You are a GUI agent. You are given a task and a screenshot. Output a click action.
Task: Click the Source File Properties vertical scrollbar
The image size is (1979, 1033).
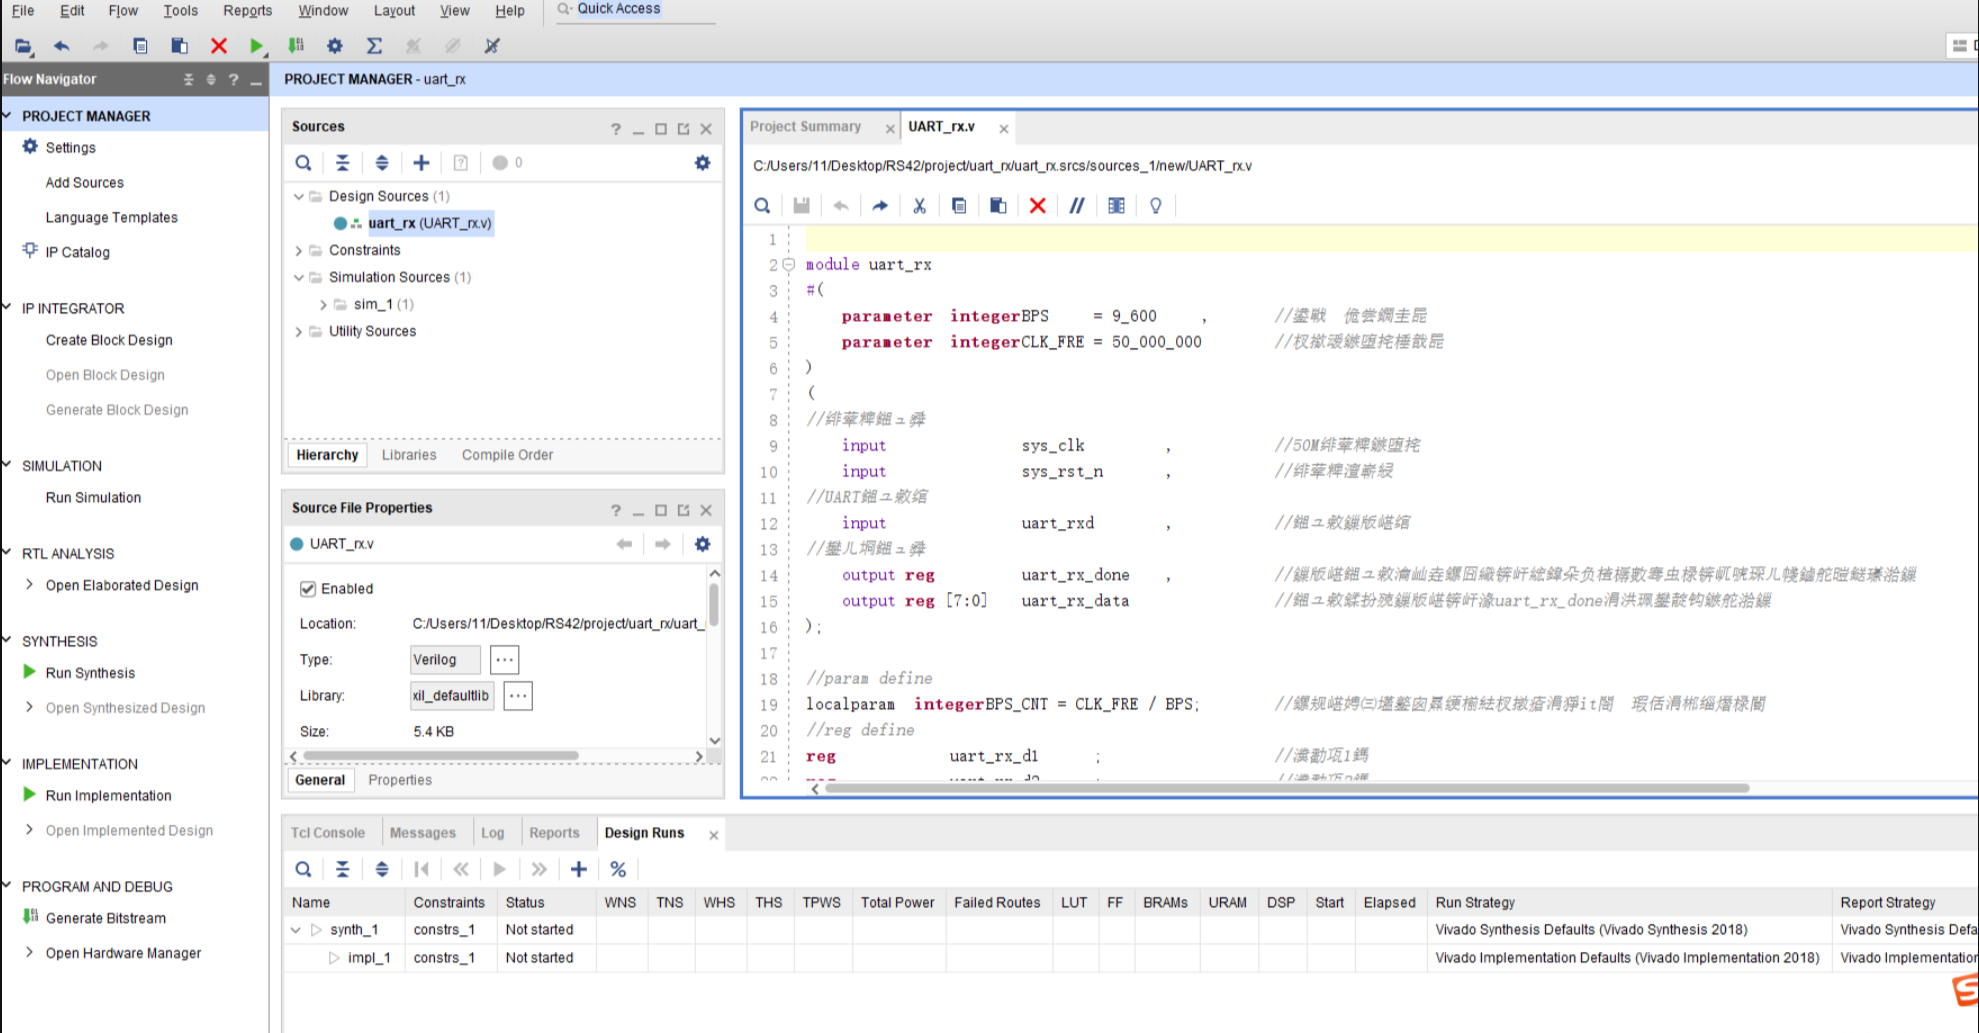[x=714, y=604]
